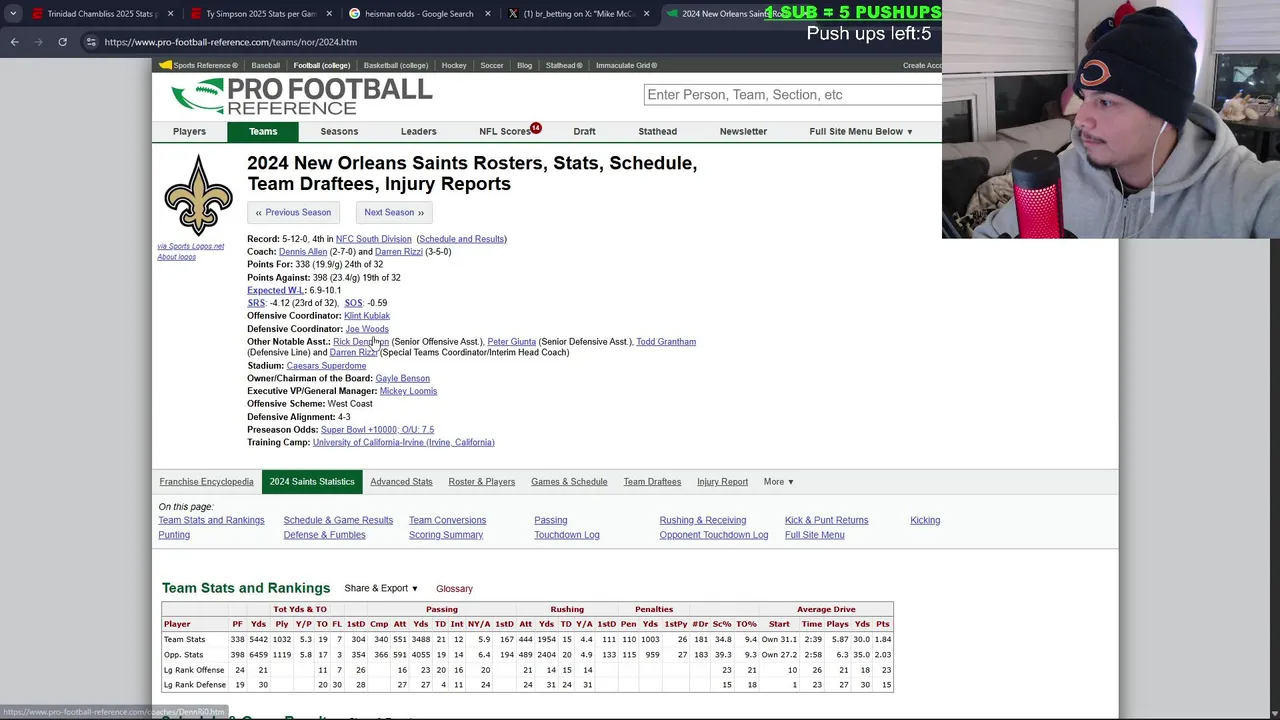Close the br_betting X tab
Viewport: 1280px width, 720px height.
646,14
